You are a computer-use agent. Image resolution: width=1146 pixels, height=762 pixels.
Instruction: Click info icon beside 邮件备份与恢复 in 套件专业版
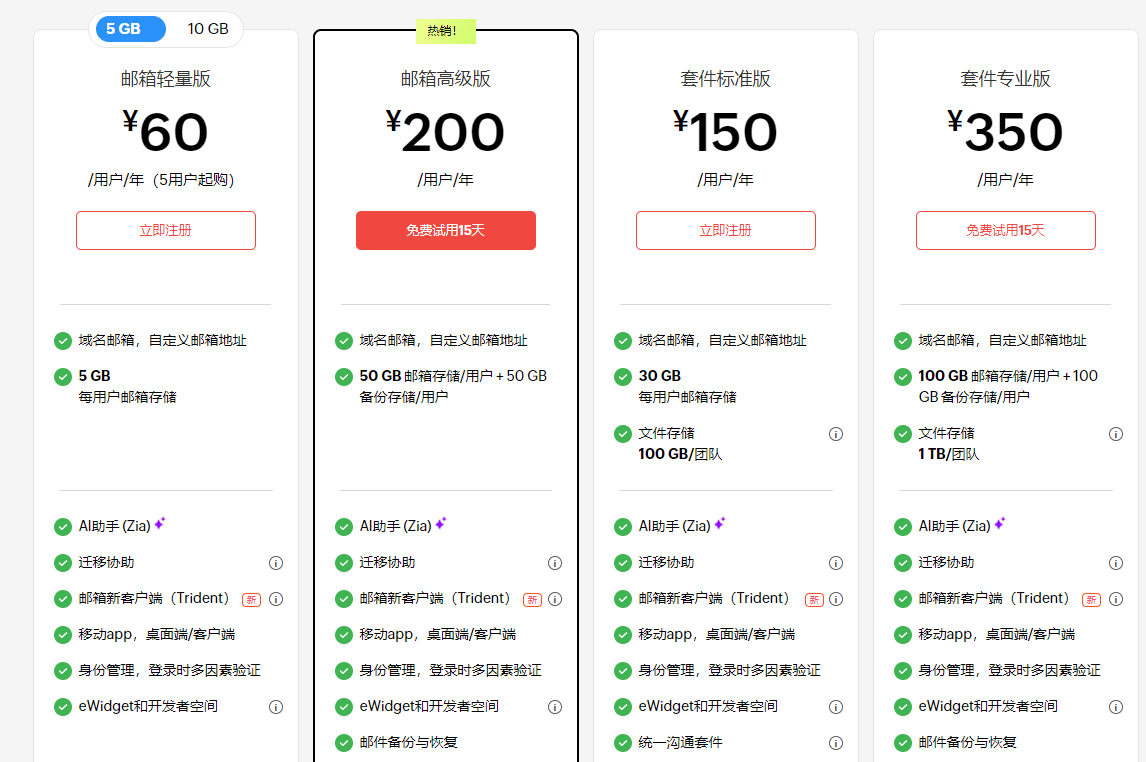tap(1115, 743)
